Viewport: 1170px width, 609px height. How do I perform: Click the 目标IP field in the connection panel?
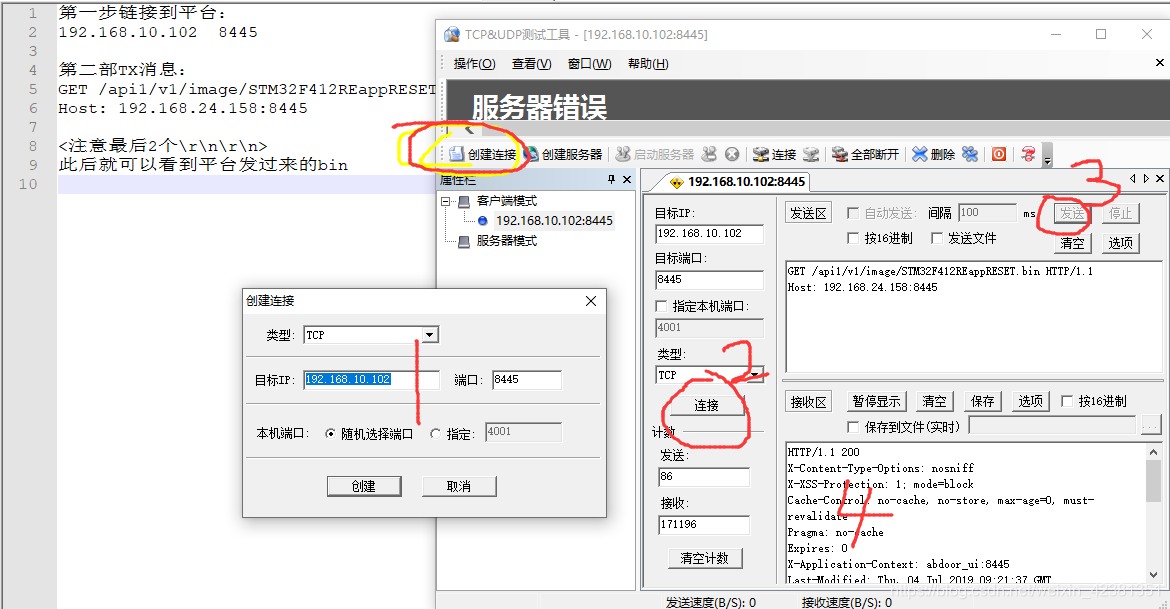click(710, 234)
